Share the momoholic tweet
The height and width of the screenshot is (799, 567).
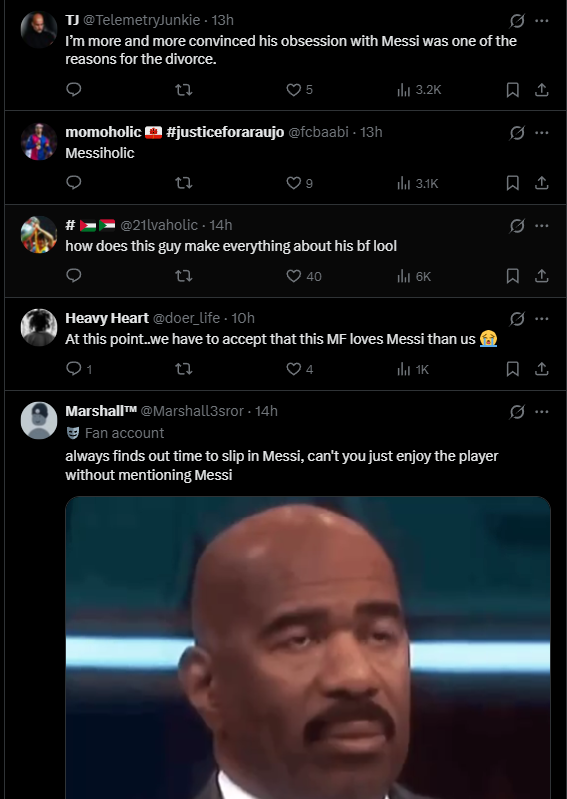coord(542,183)
